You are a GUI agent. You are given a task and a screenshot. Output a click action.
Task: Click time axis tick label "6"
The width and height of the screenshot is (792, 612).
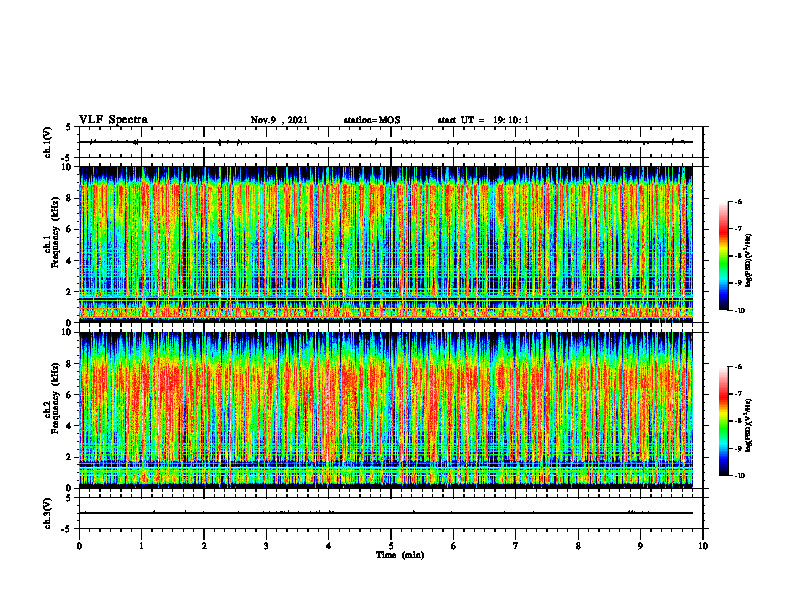tap(454, 546)
